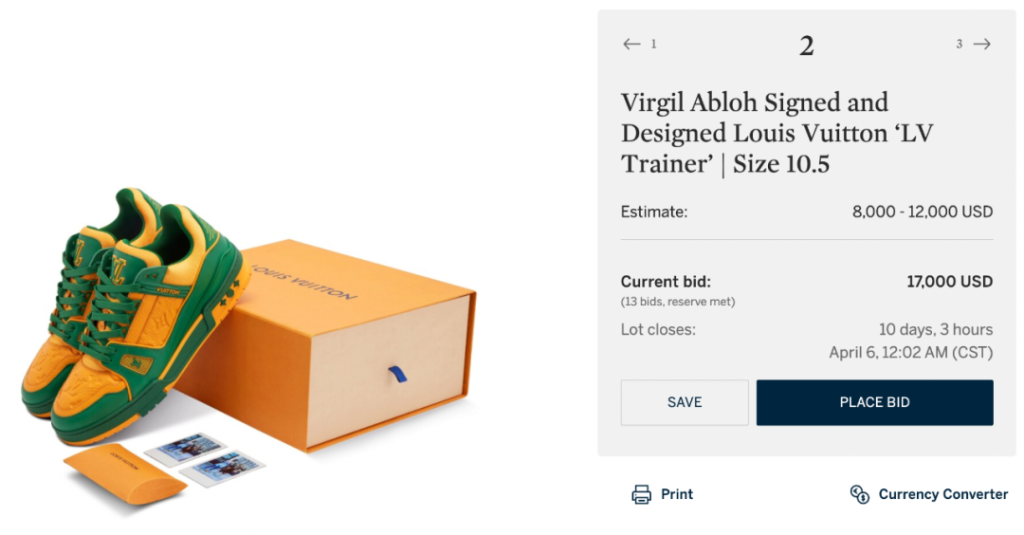Click the 'April 6, 12:02 AM (CST)' closing date
The width and height of the screenshot is (1024, 535).
tap(911, 352)
